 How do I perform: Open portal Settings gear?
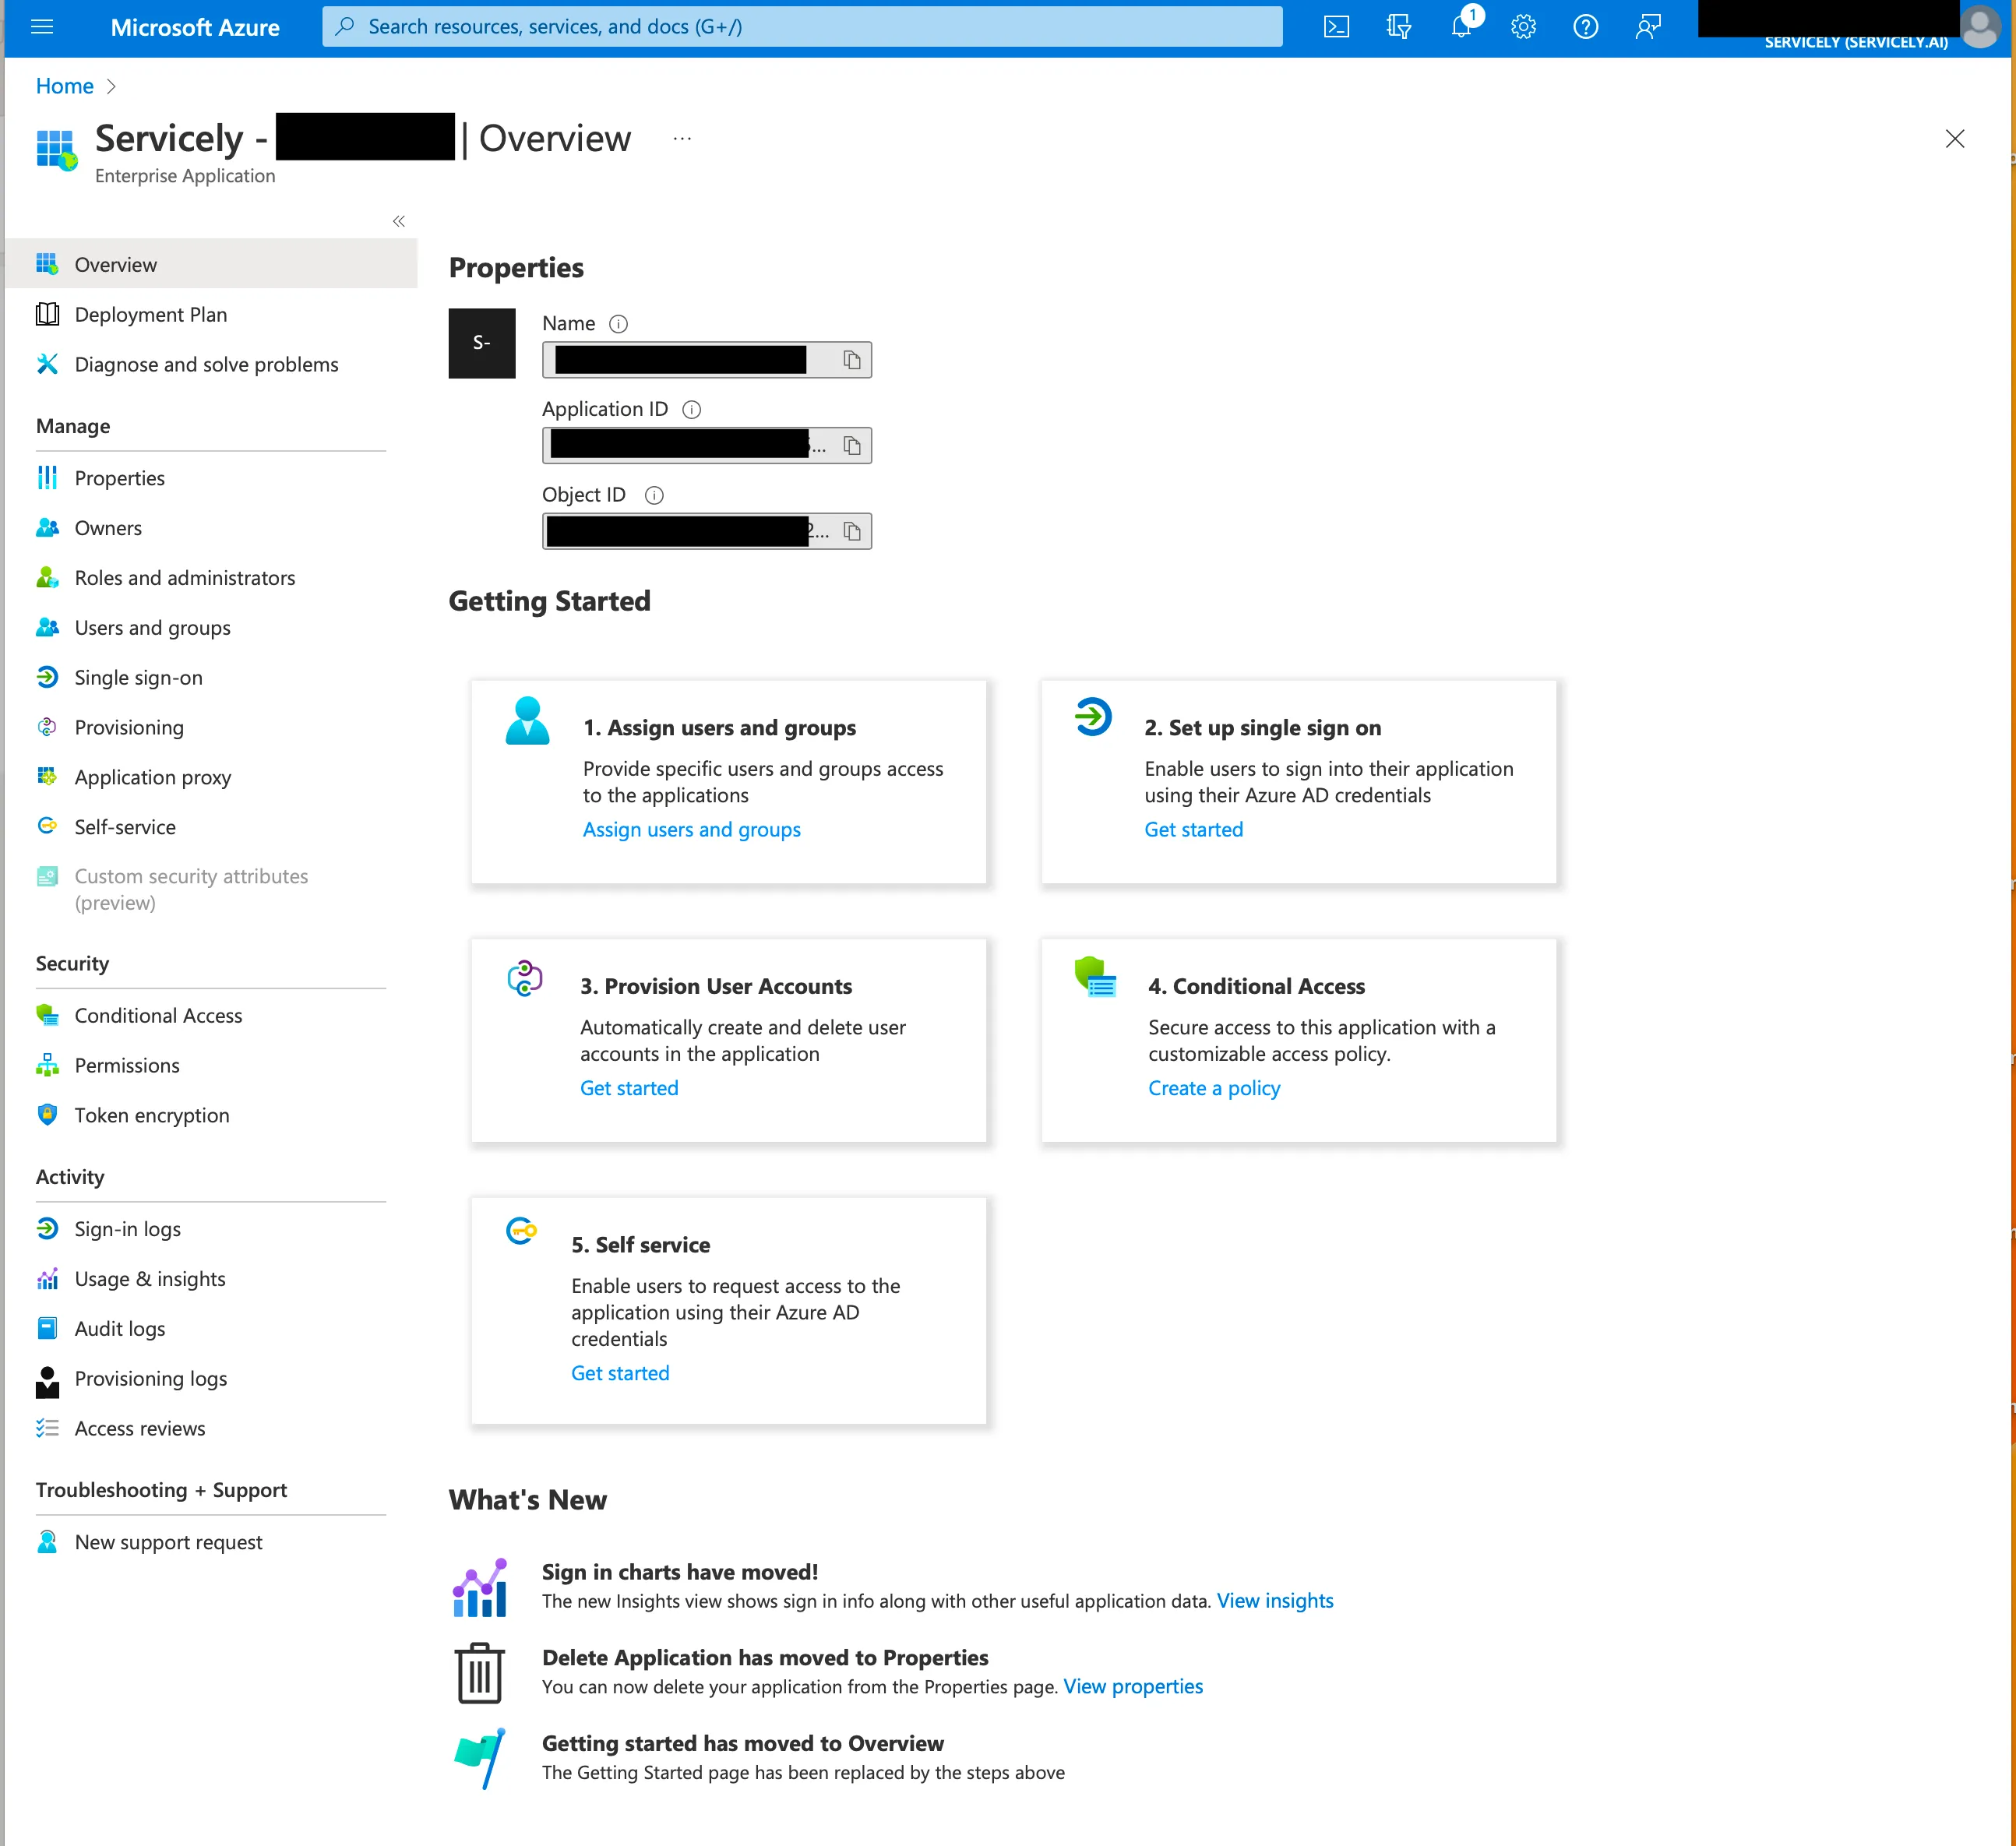coord(1523,27)
